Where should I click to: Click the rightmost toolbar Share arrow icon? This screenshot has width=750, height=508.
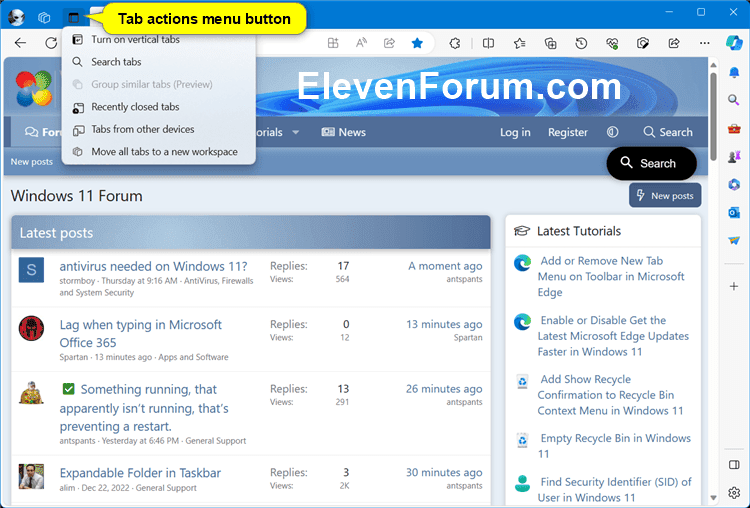point(674,44)
